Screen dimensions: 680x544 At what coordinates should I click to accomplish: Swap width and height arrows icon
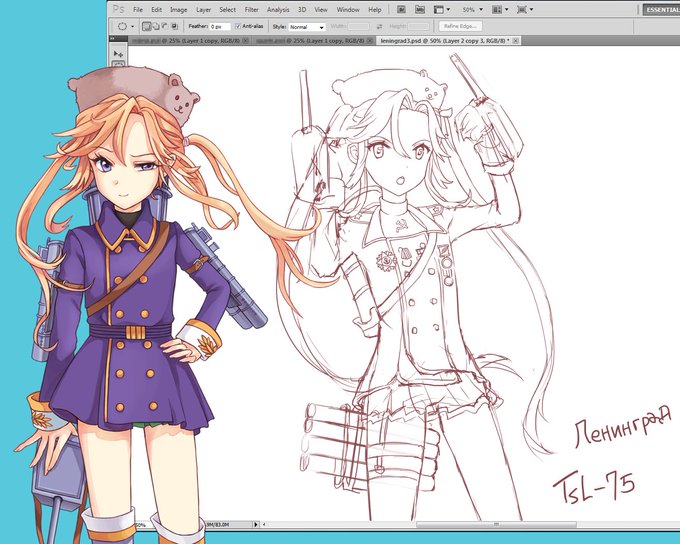379,27
